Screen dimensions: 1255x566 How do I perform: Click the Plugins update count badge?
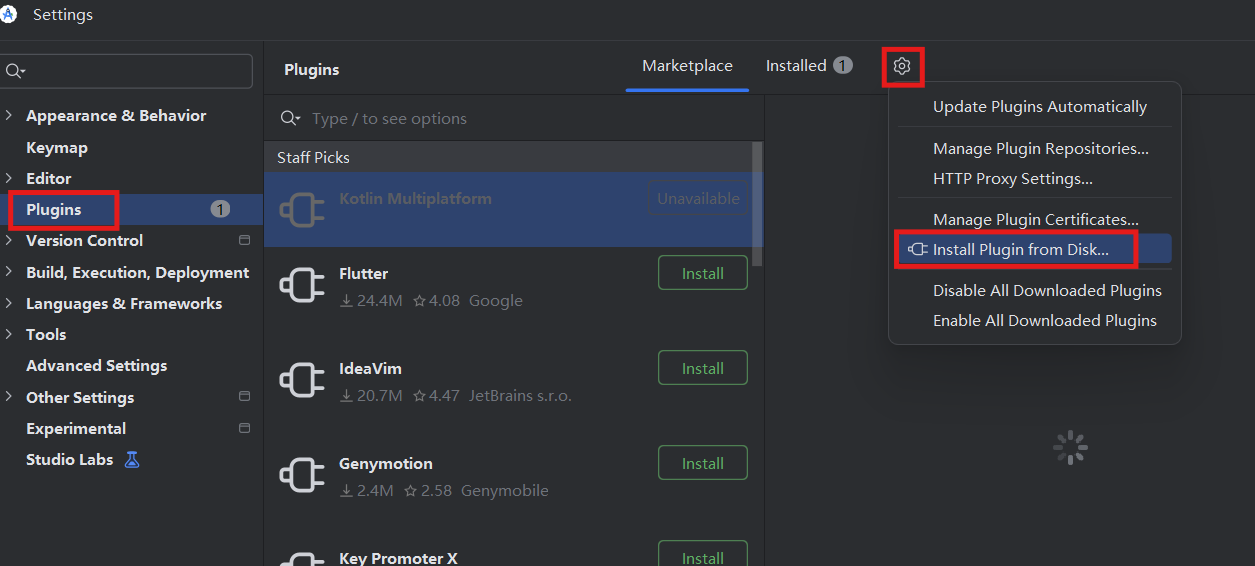point(220,209)
